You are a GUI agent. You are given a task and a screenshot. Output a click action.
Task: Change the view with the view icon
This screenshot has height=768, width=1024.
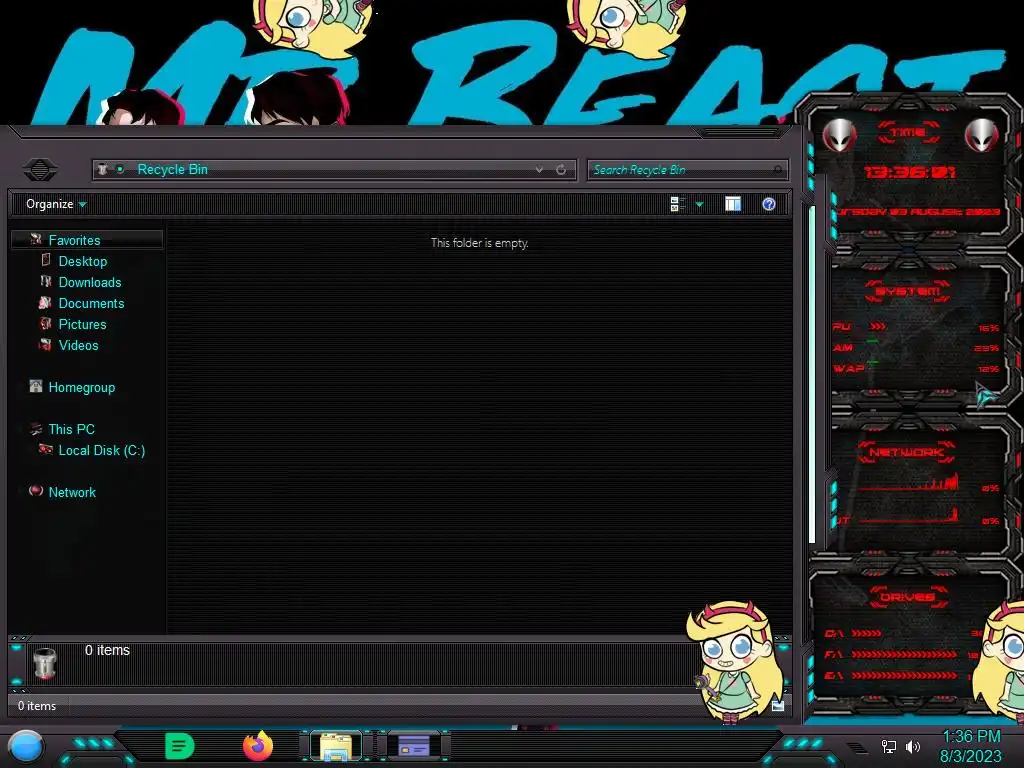tap(677, 204)
